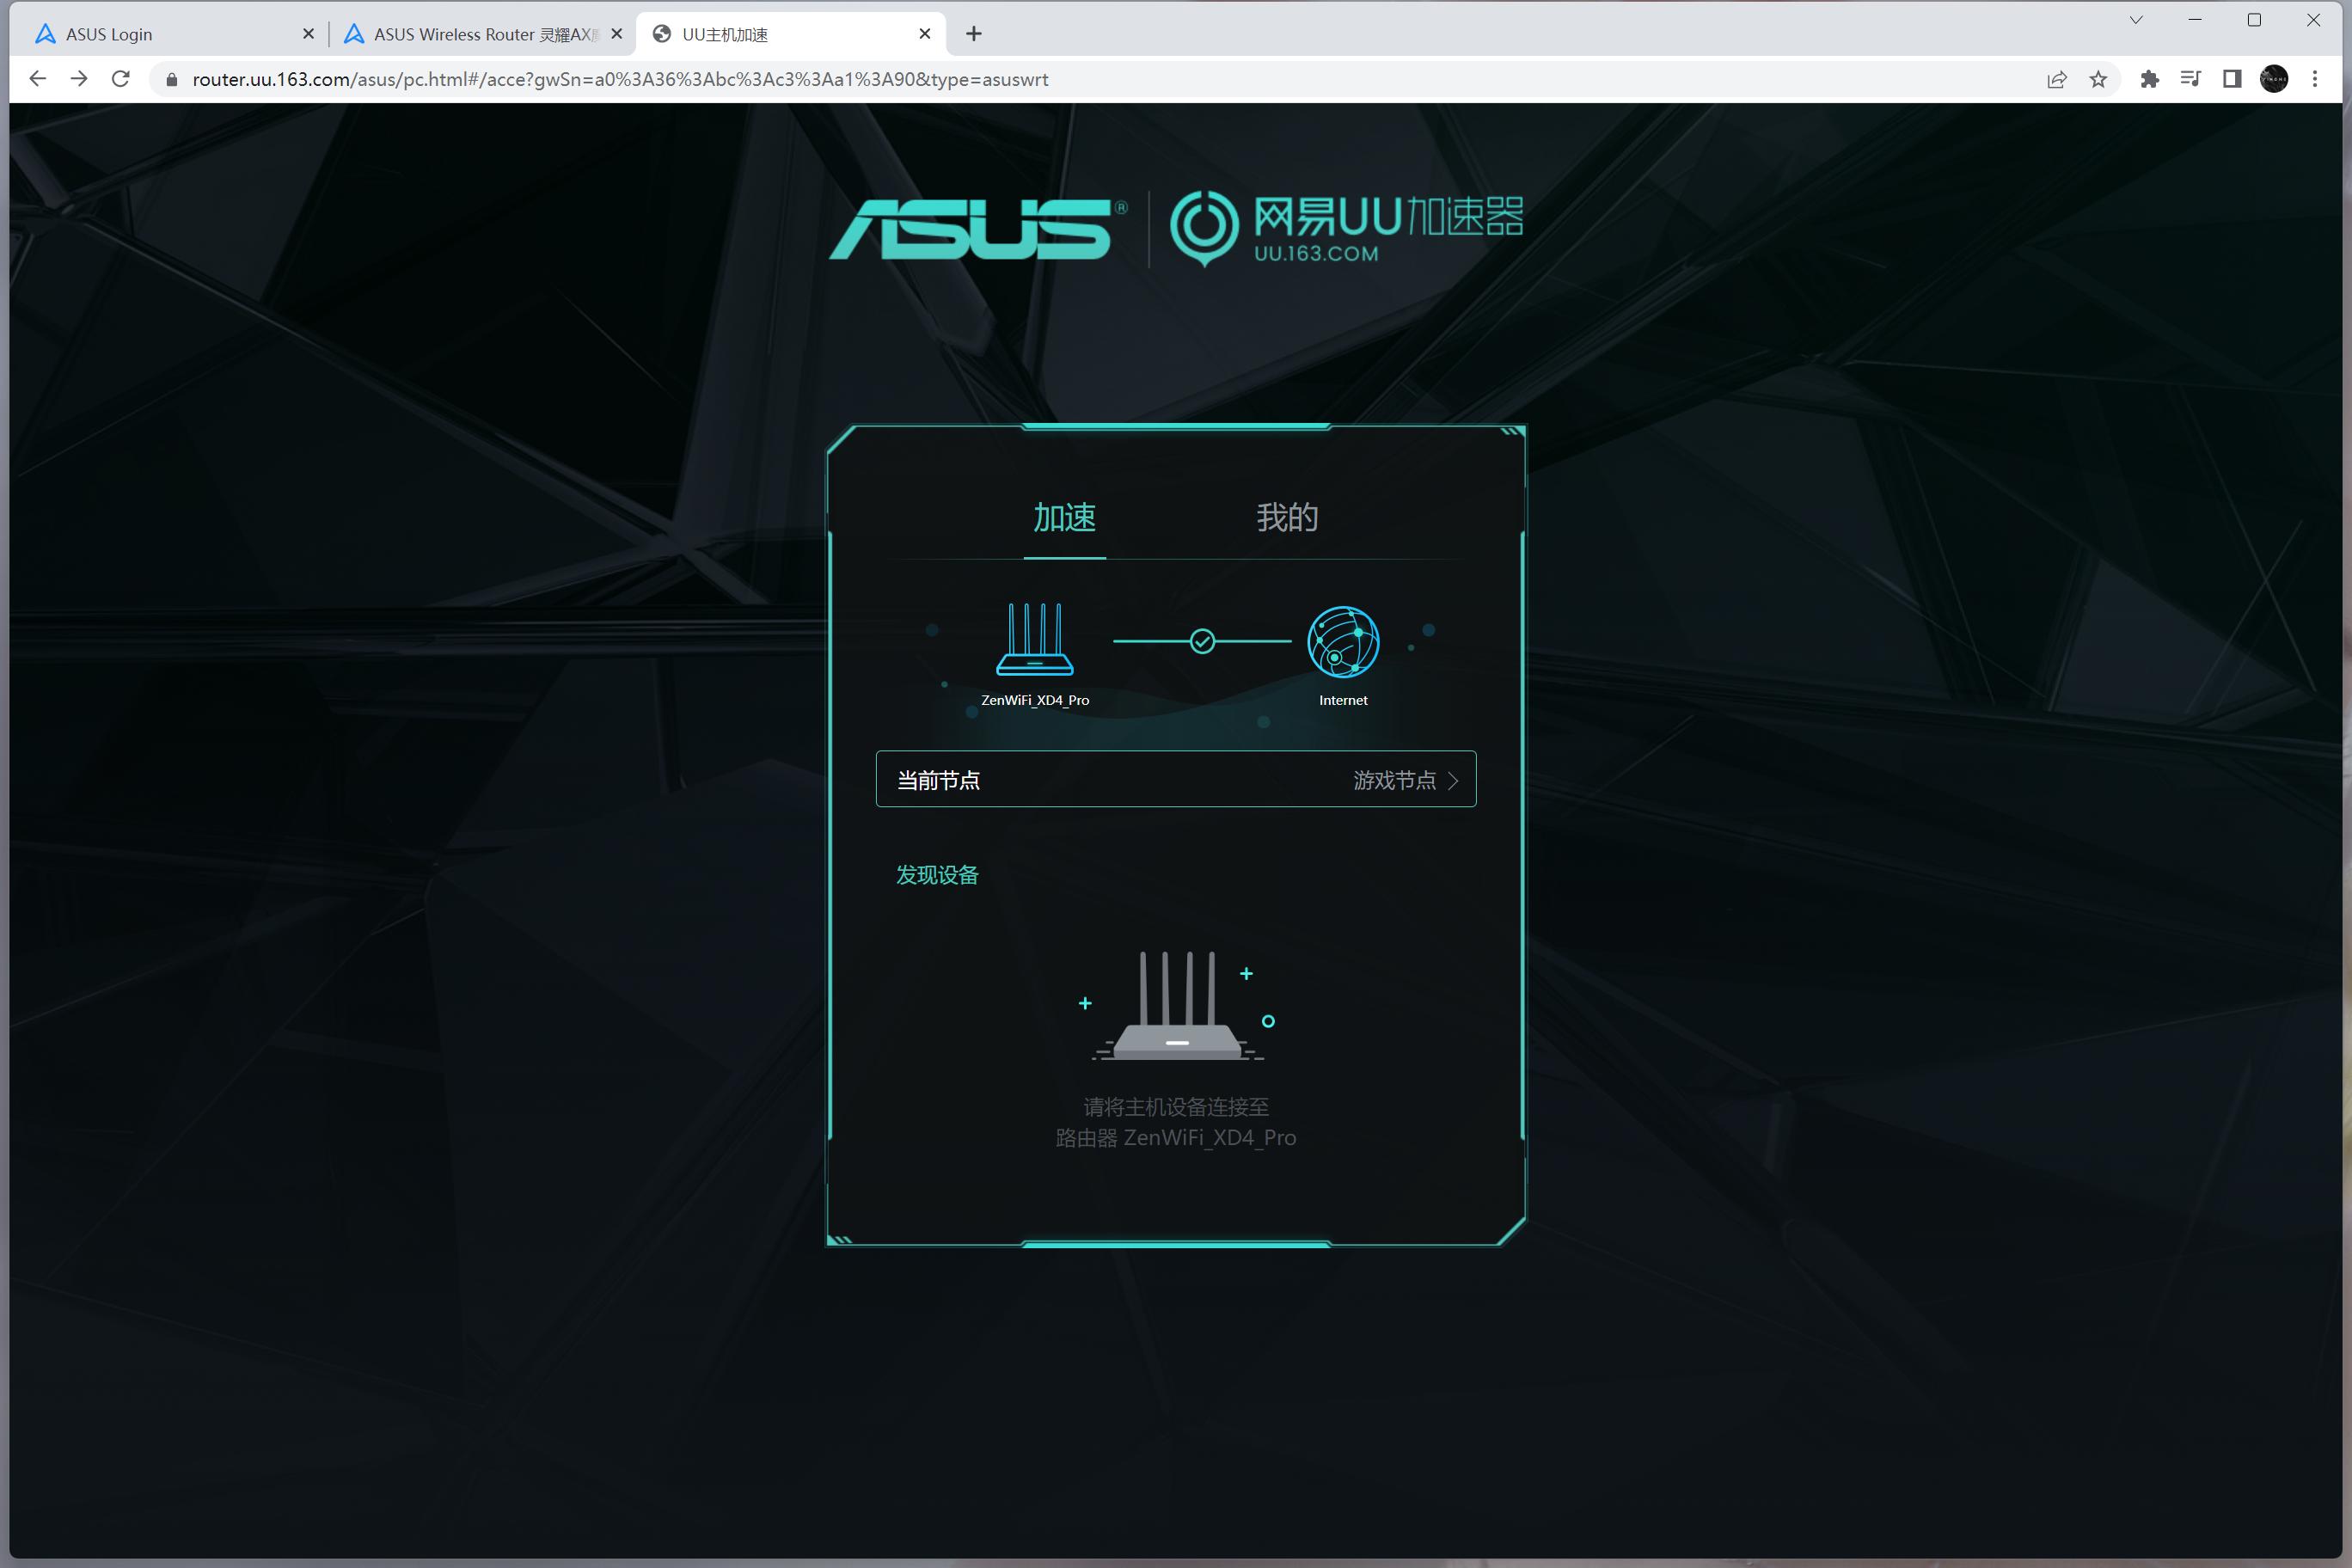The width and height of the screenshot is (2352, 1568).
Task: Select the 加速 tab
Action: click(x=1064, y=518)
